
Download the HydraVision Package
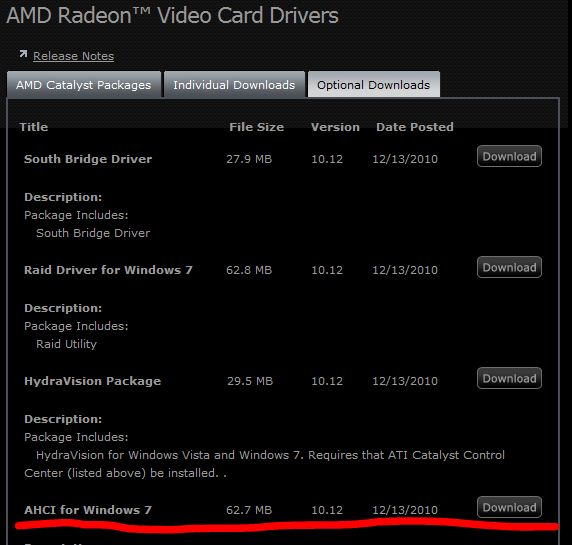(509, 378)
